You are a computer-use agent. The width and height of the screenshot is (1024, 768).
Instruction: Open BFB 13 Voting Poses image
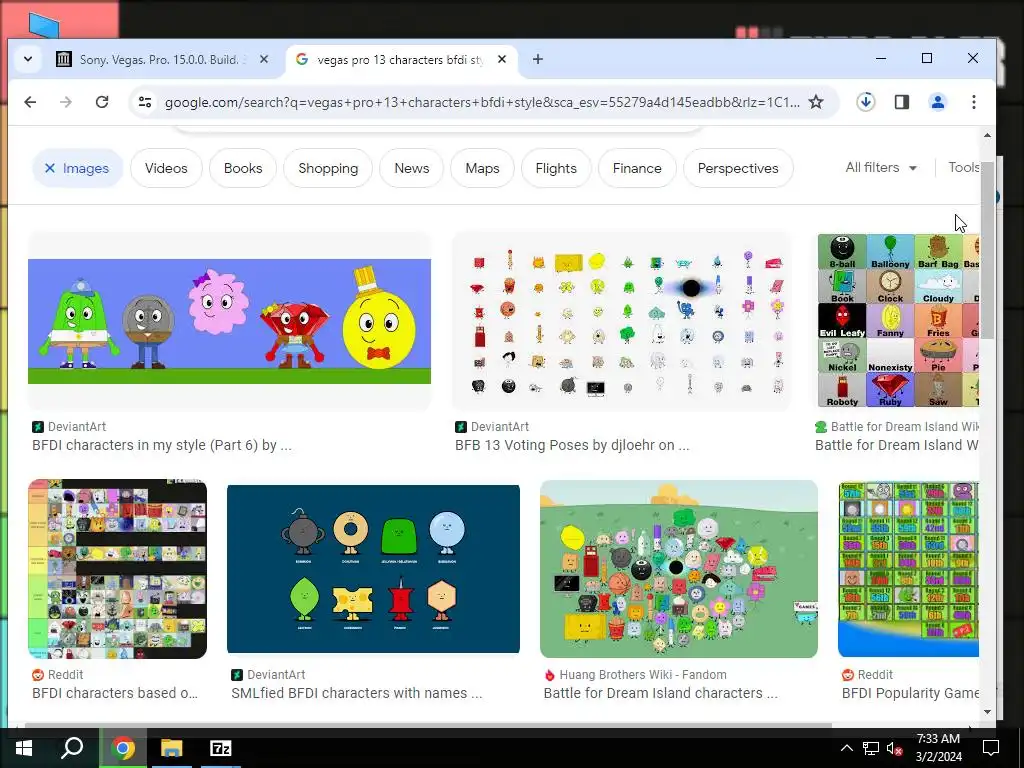[622, 321]
